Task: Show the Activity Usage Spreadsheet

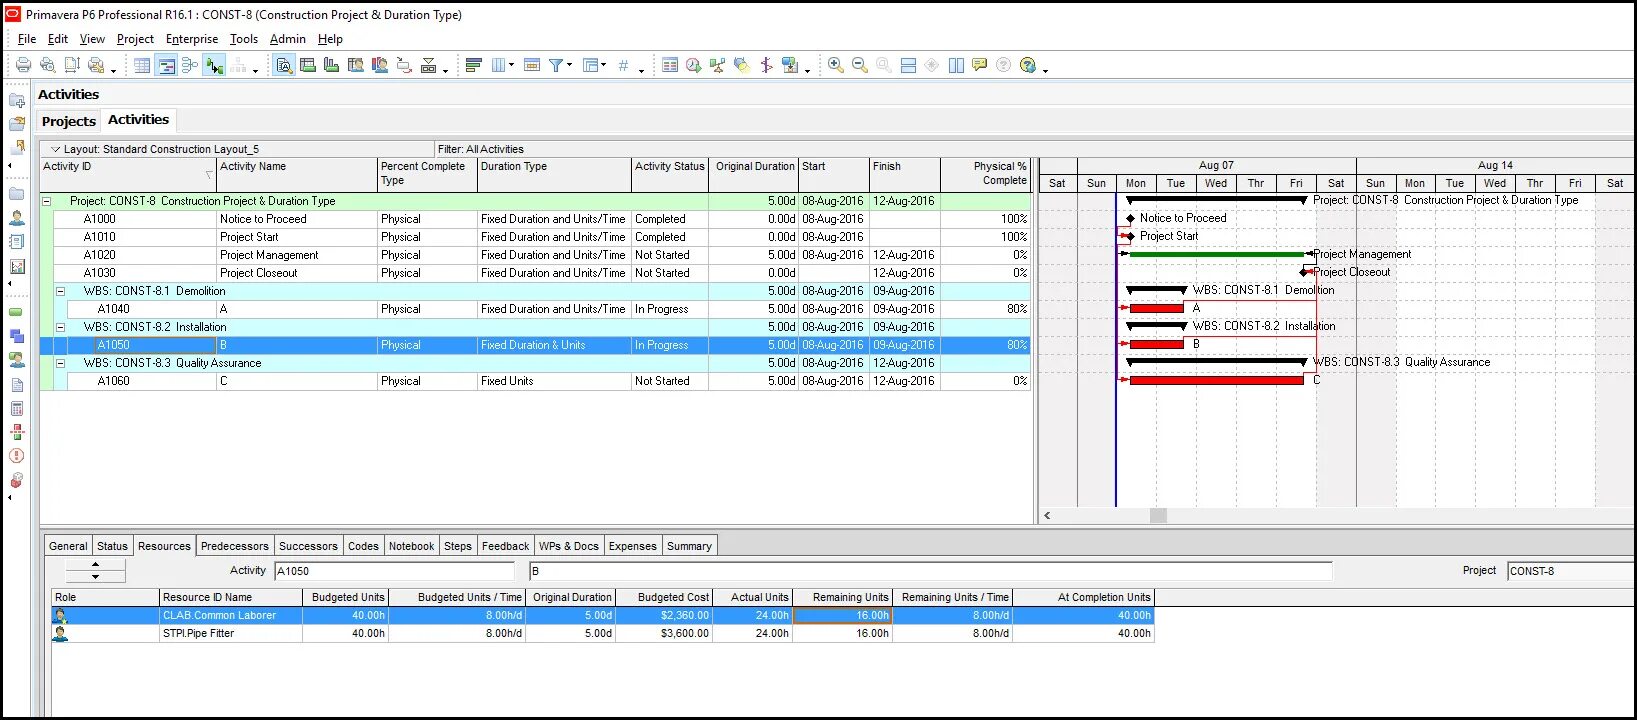Action: click(x=308, y=66)
